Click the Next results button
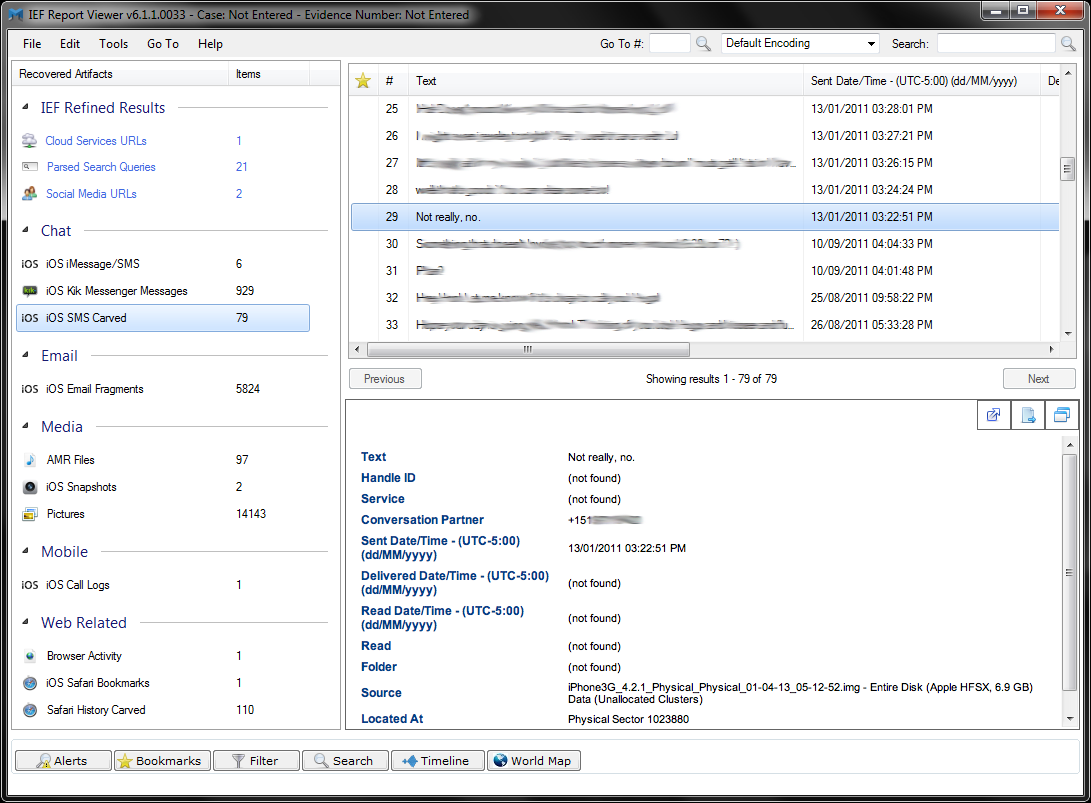 1038,379
